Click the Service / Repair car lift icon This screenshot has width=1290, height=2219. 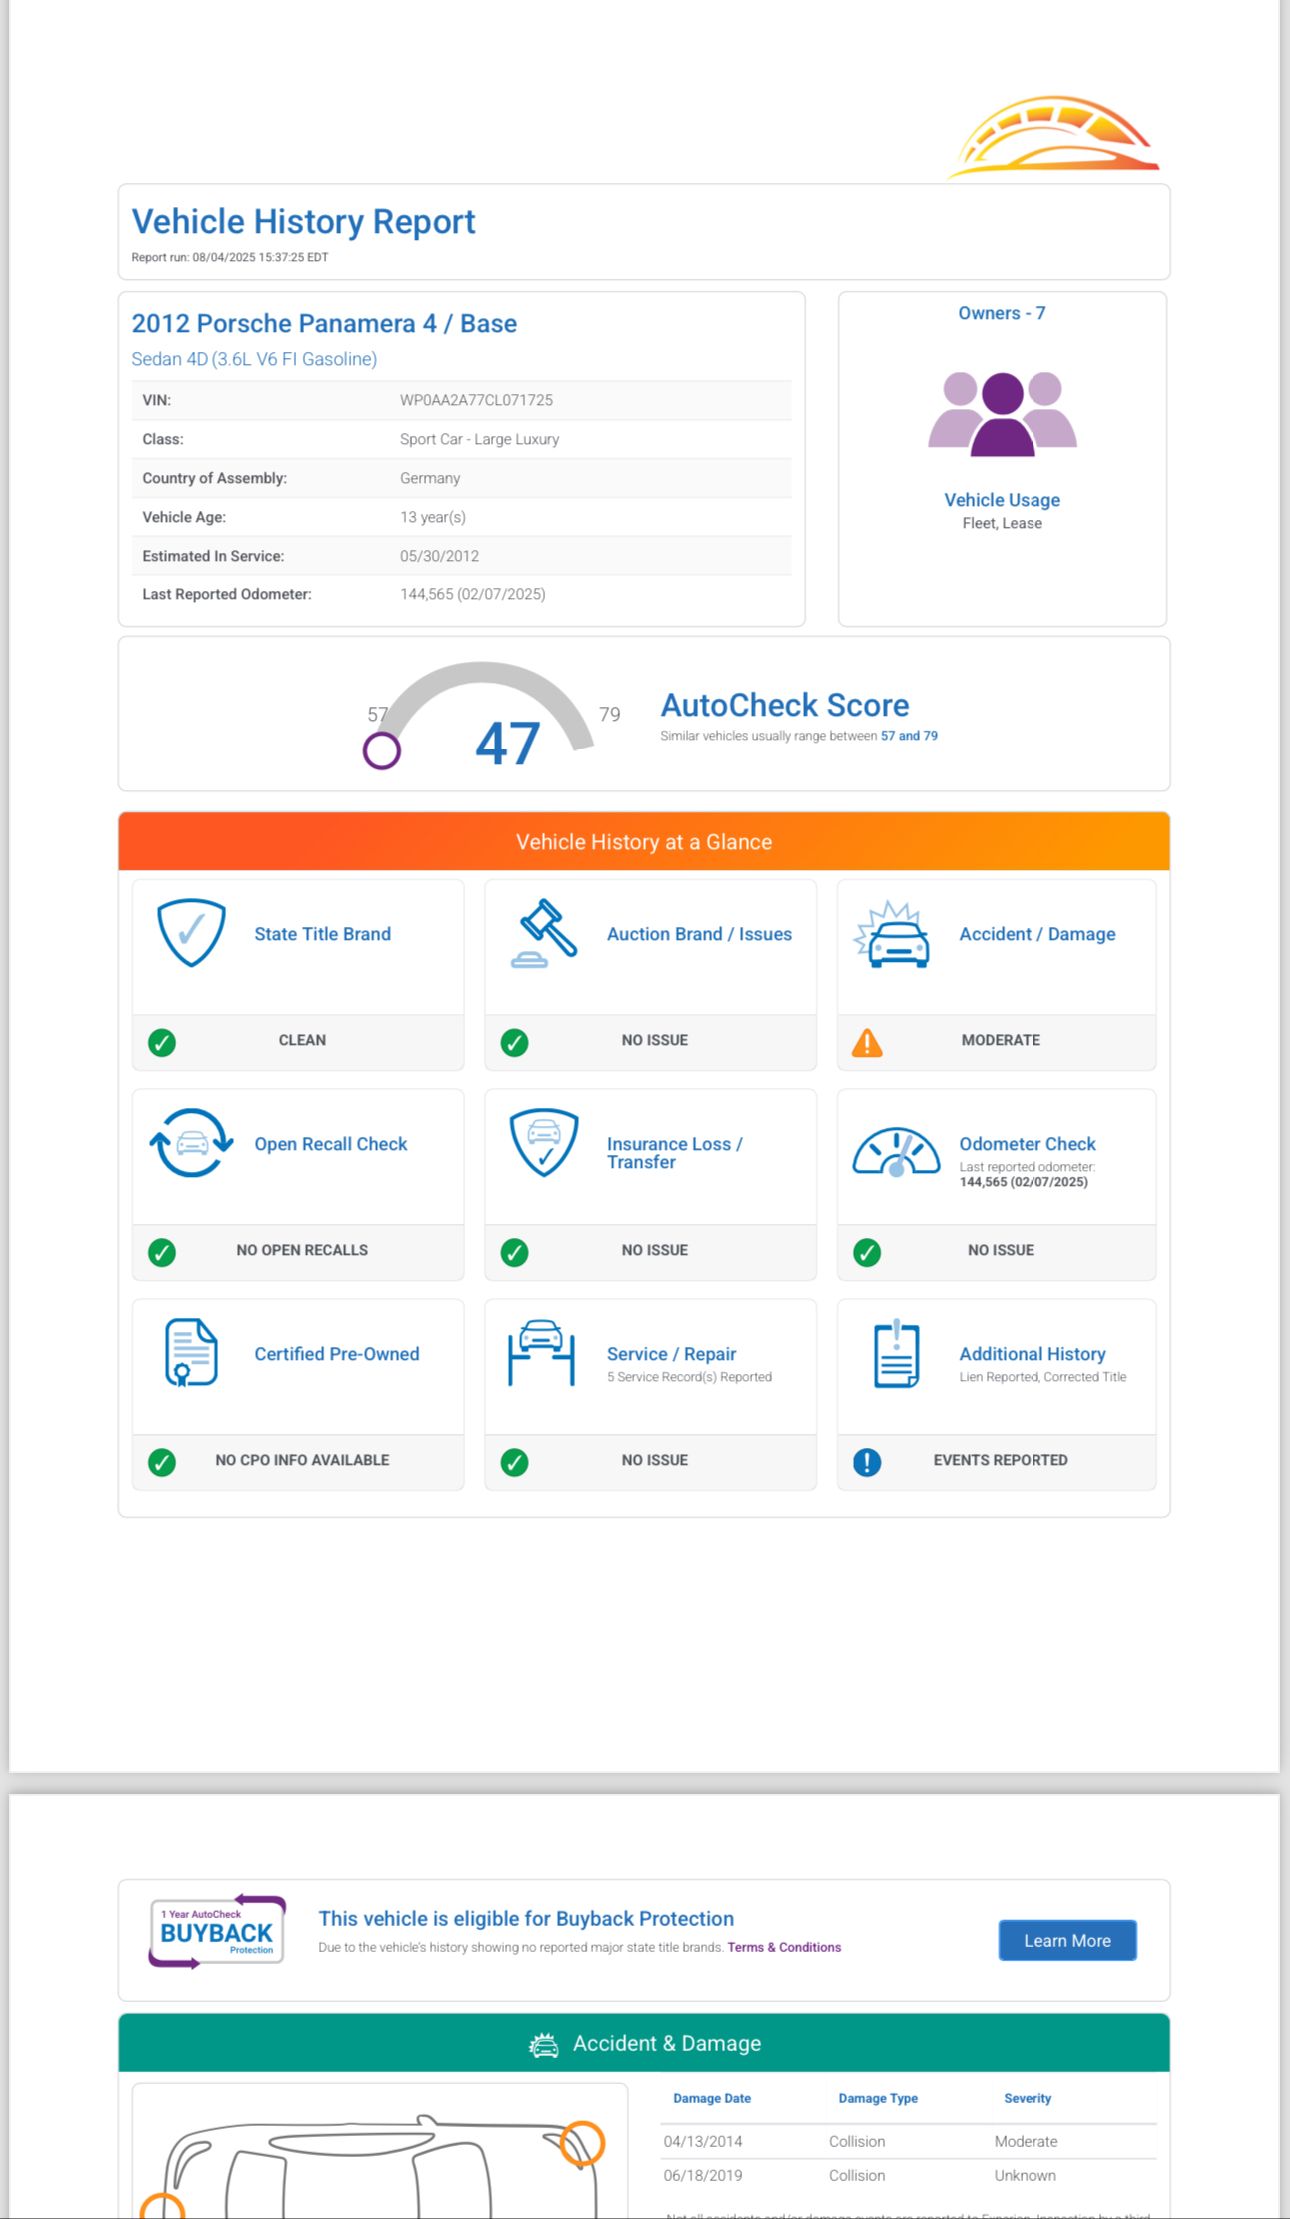(541, 1352)
